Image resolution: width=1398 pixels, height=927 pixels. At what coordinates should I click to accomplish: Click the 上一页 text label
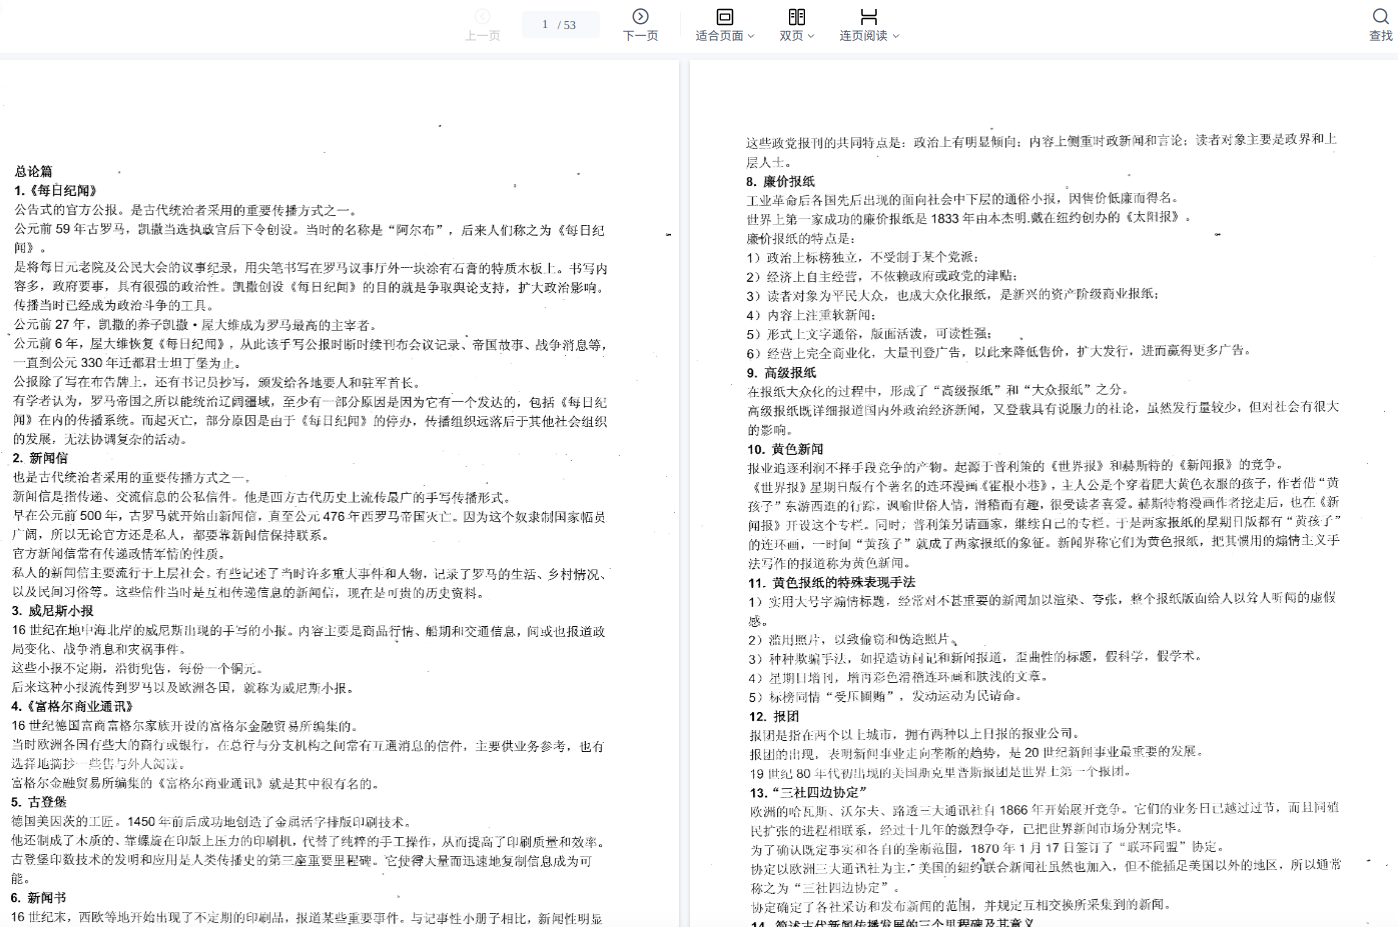(x=482, y=36)
